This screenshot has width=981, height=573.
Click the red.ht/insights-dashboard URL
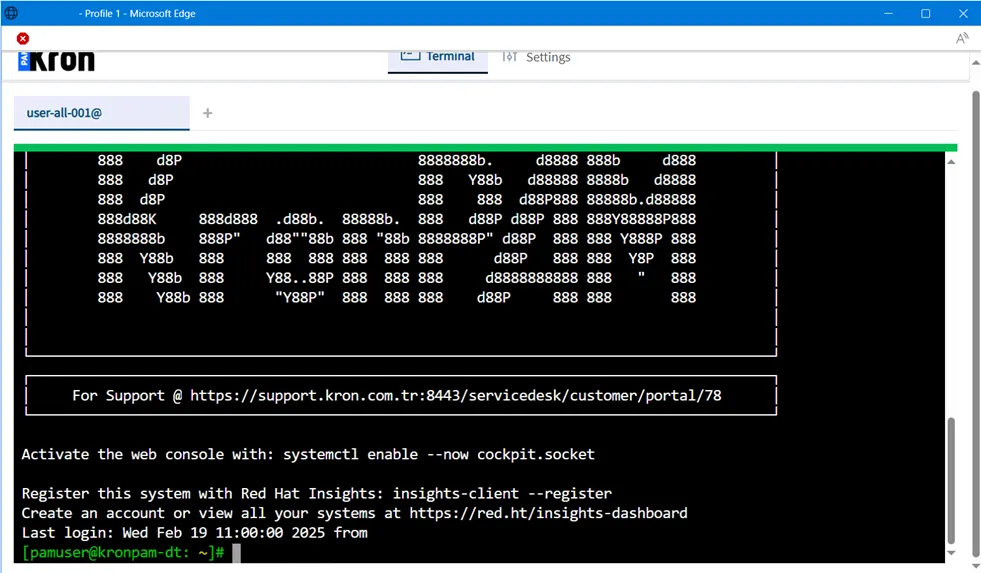tap(549, 513)
